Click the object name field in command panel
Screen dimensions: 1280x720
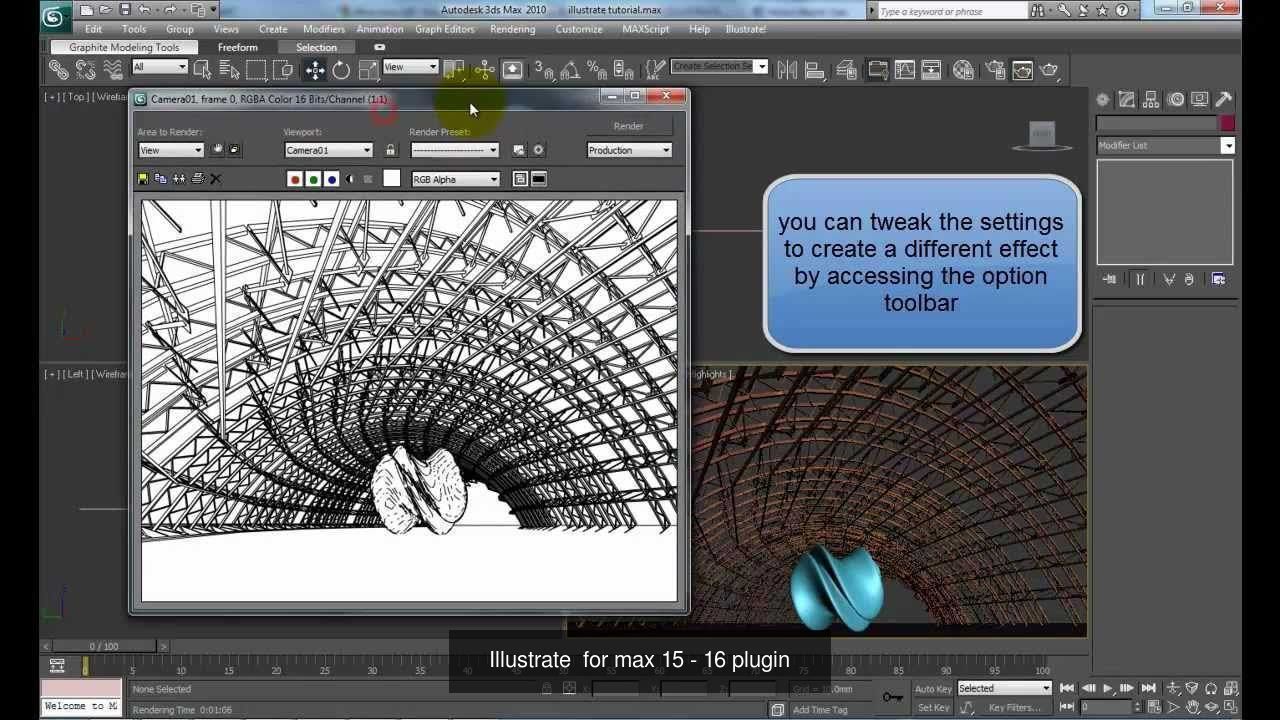click(x=1157, y=123)
